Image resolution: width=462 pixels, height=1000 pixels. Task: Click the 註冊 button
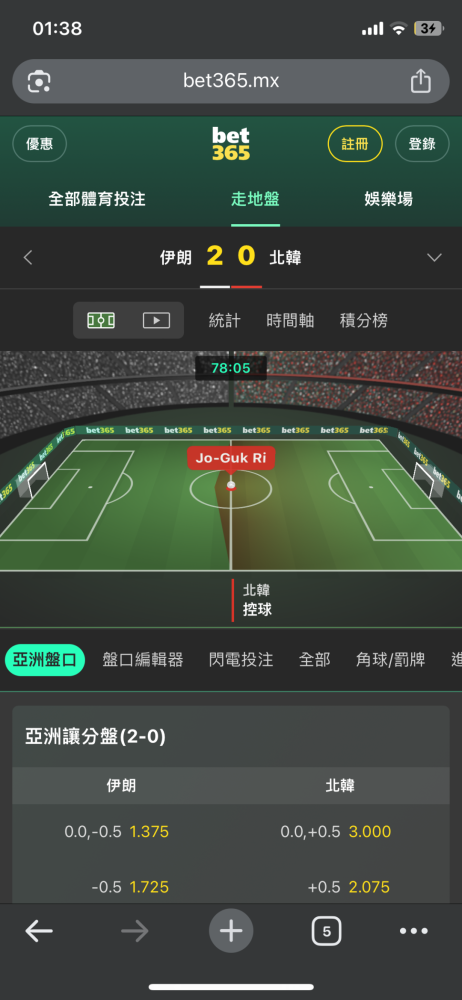(x=355, y=143)
